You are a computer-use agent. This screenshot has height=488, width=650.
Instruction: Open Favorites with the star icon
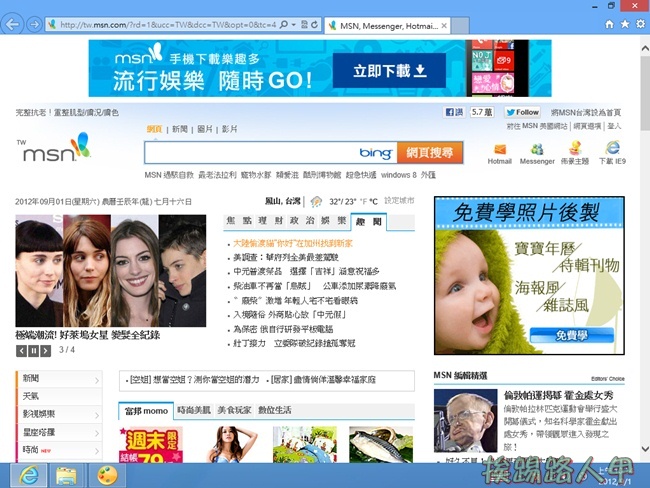[x=625, y=24]
